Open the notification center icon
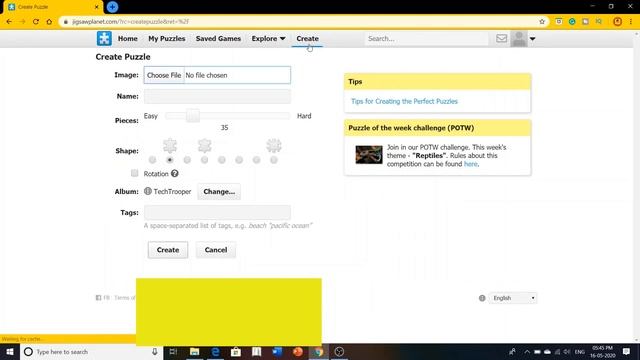The width and height of the screenshot is (640, 360). [627, 352]
